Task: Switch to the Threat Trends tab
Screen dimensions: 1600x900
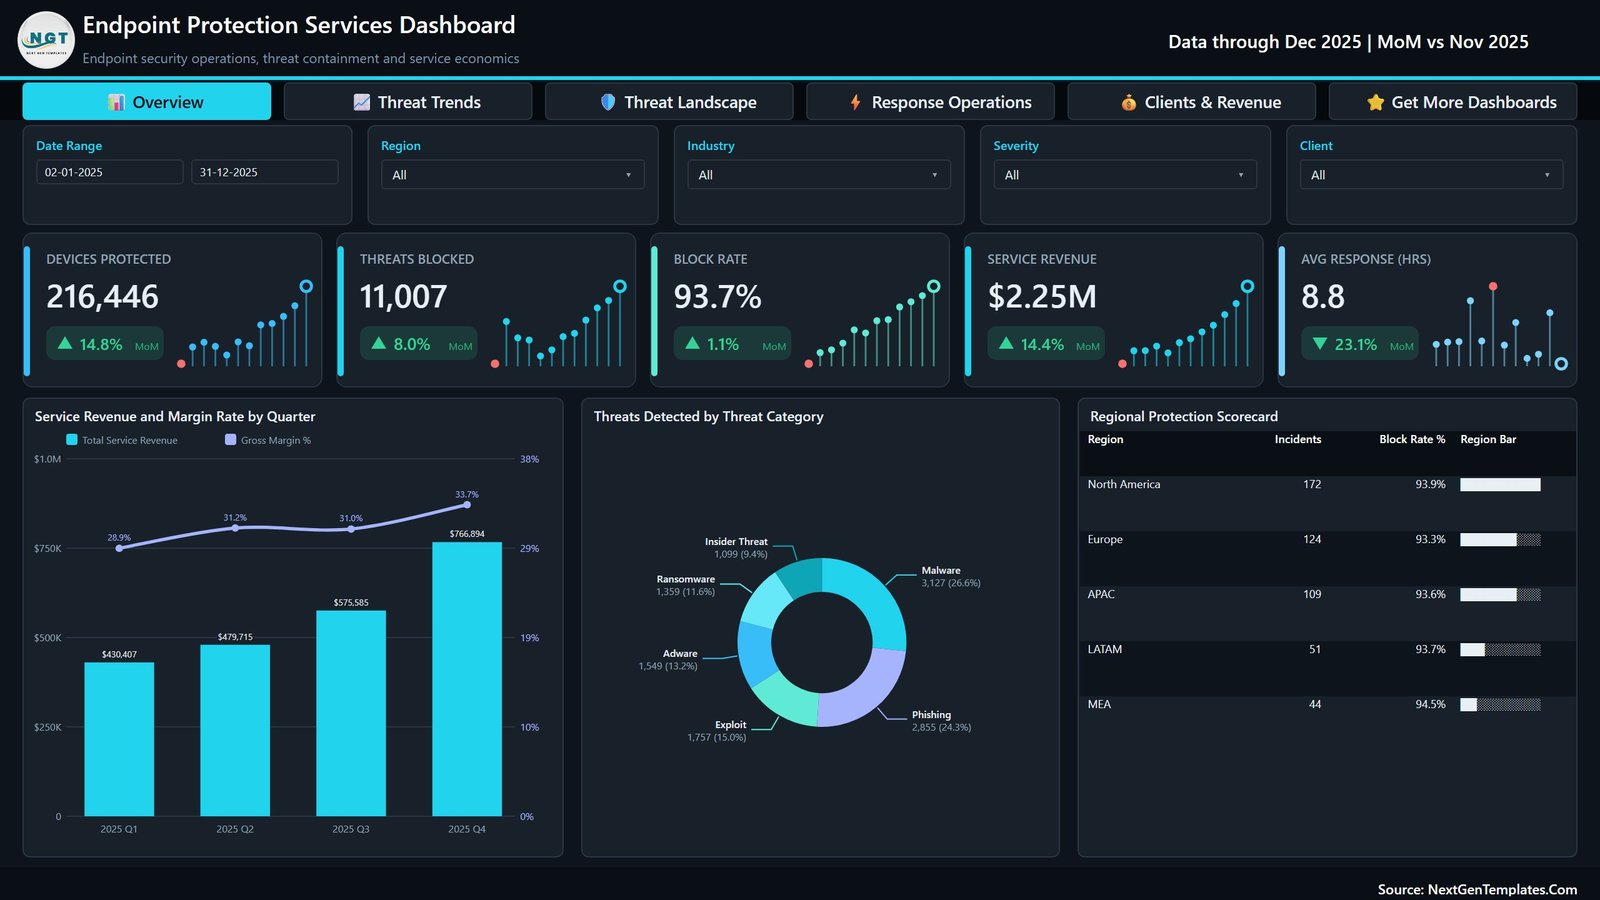Action: click(408, 101)
